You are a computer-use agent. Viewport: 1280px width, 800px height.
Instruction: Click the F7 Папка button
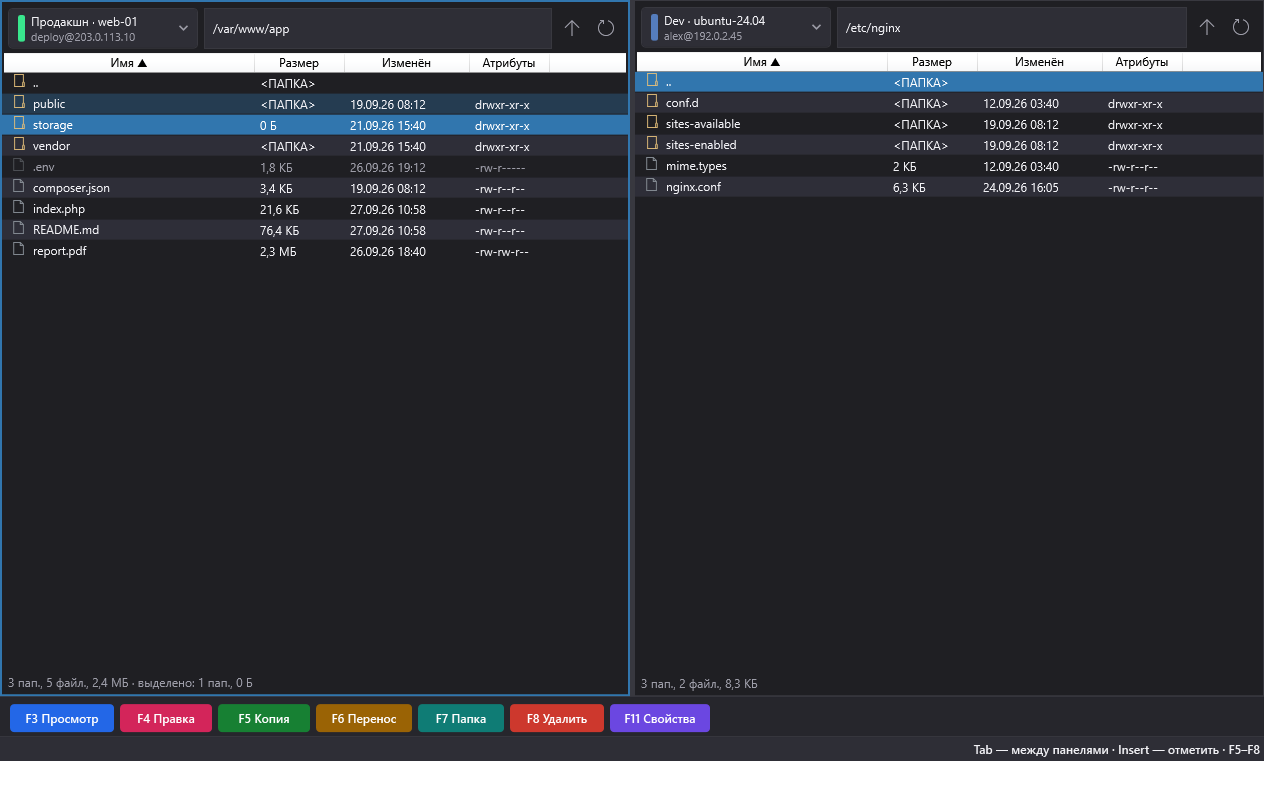pyautogui.click(x=461, y=718)
